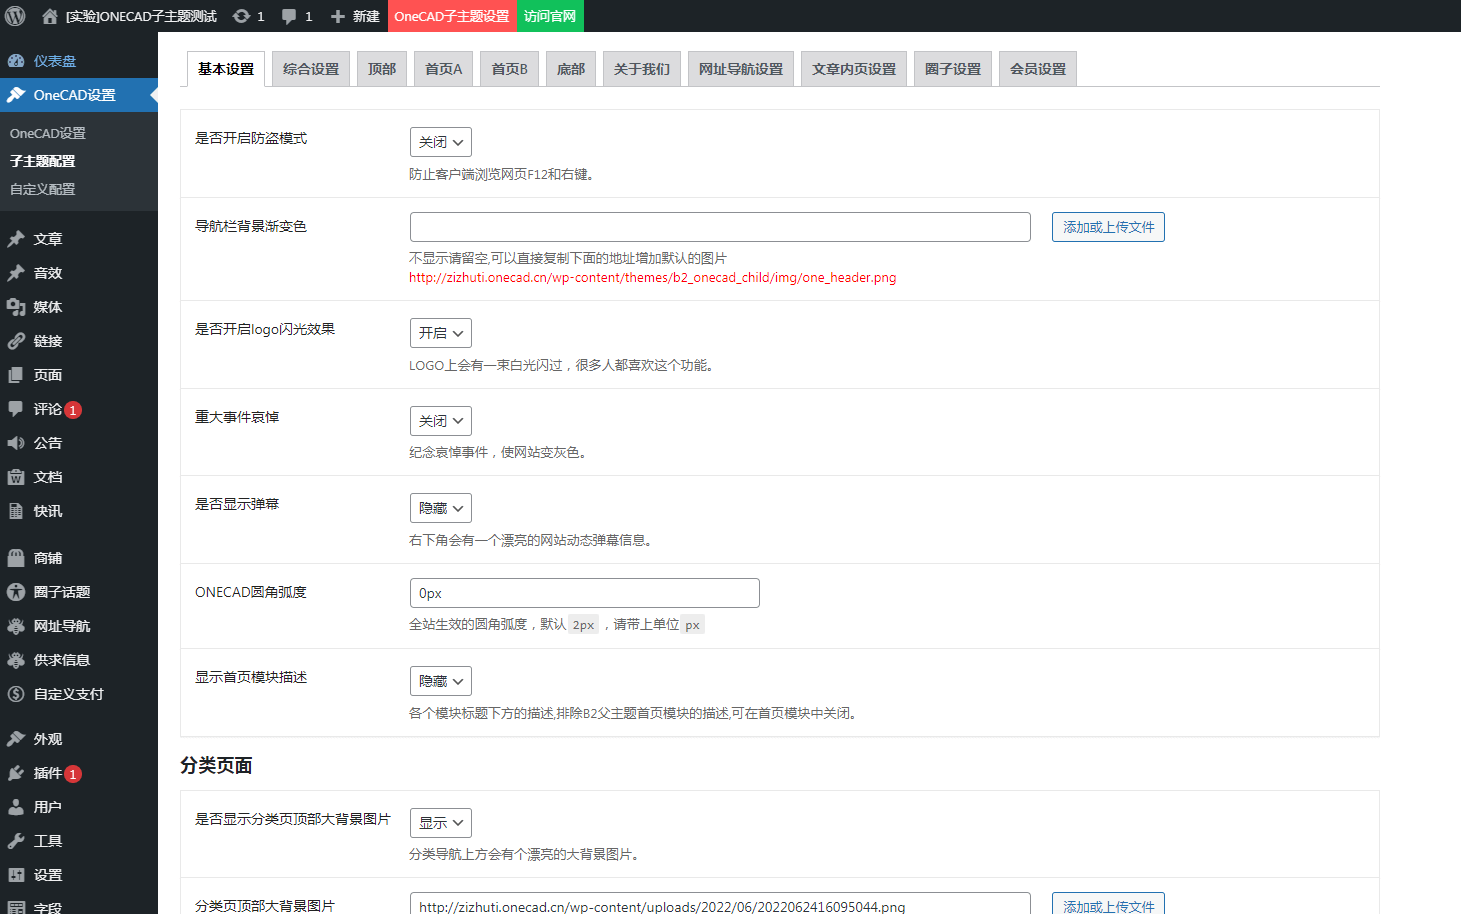Switch to the 底部 tab

(571, 69)
